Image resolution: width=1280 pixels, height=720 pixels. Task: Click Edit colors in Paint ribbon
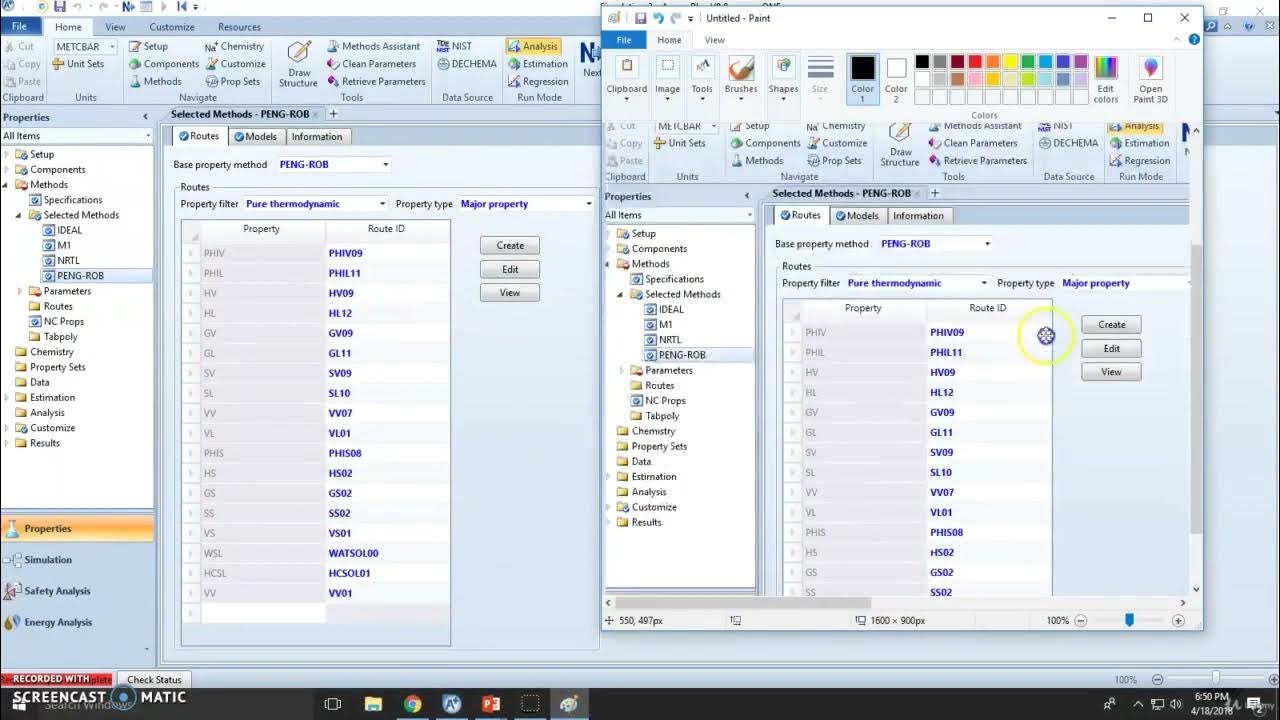[1105, 80]
